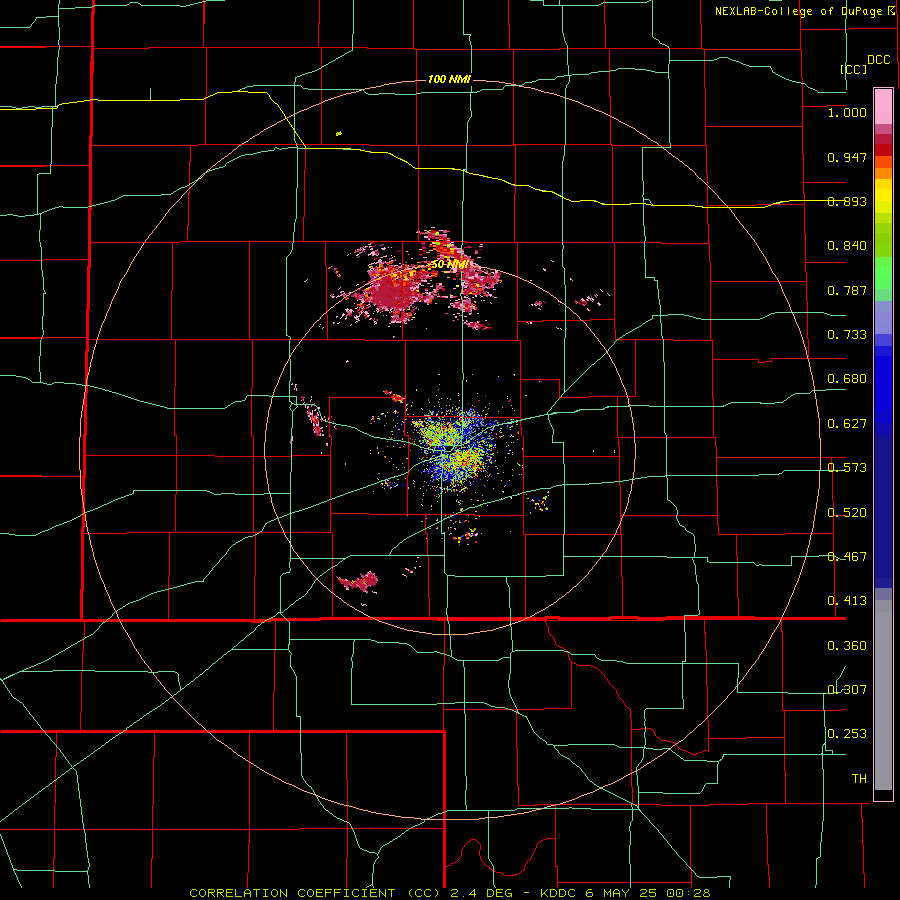Select the 50 NMI range ring label

point(450,264)
